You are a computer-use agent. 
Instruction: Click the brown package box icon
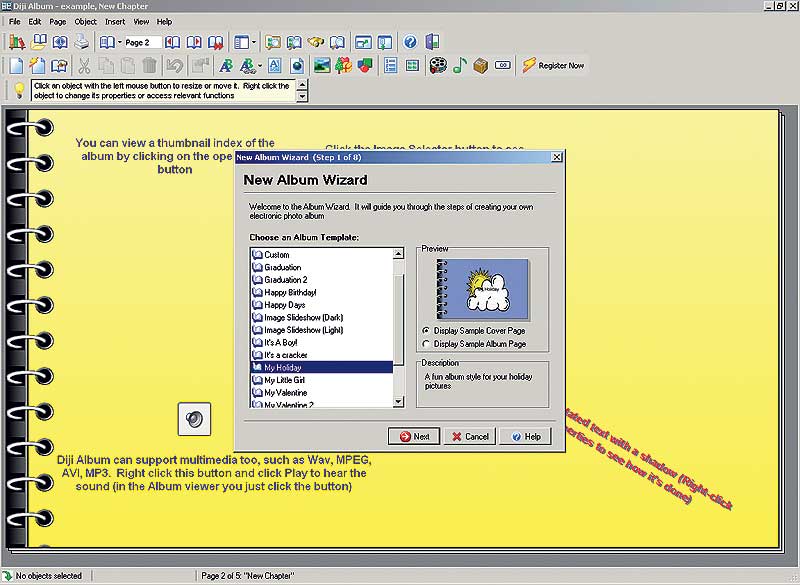(x=481, y=65)
